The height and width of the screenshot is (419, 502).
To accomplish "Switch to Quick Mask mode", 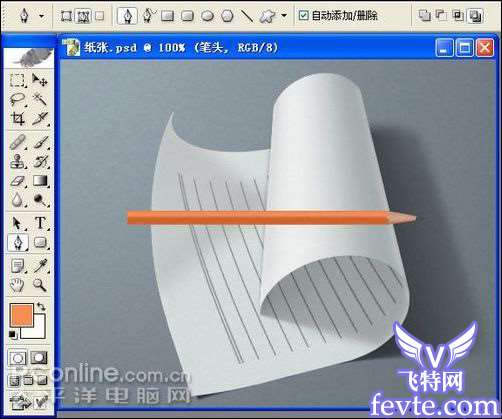I will (39, 359).
